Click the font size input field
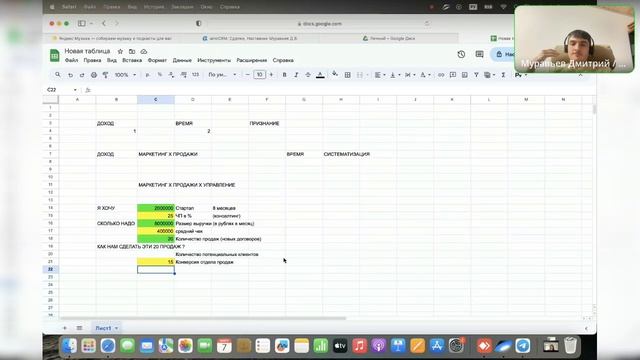The image size is (640, 360). coord(259,75)
